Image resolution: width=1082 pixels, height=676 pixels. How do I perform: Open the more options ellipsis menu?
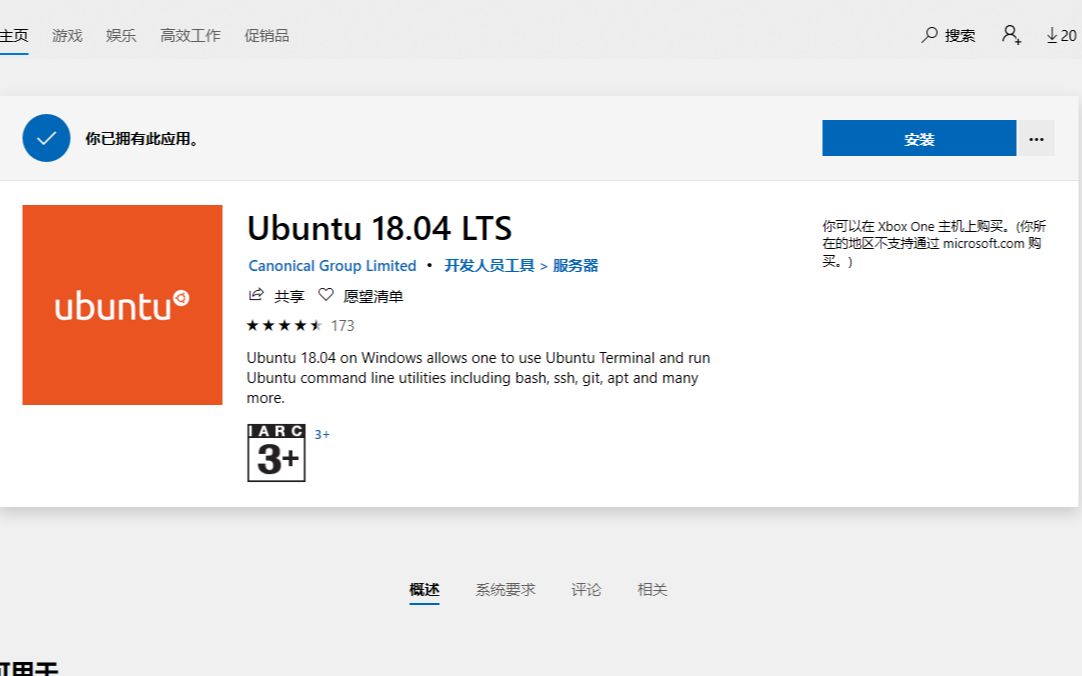pyautogui.click(x=1036, y=138)
